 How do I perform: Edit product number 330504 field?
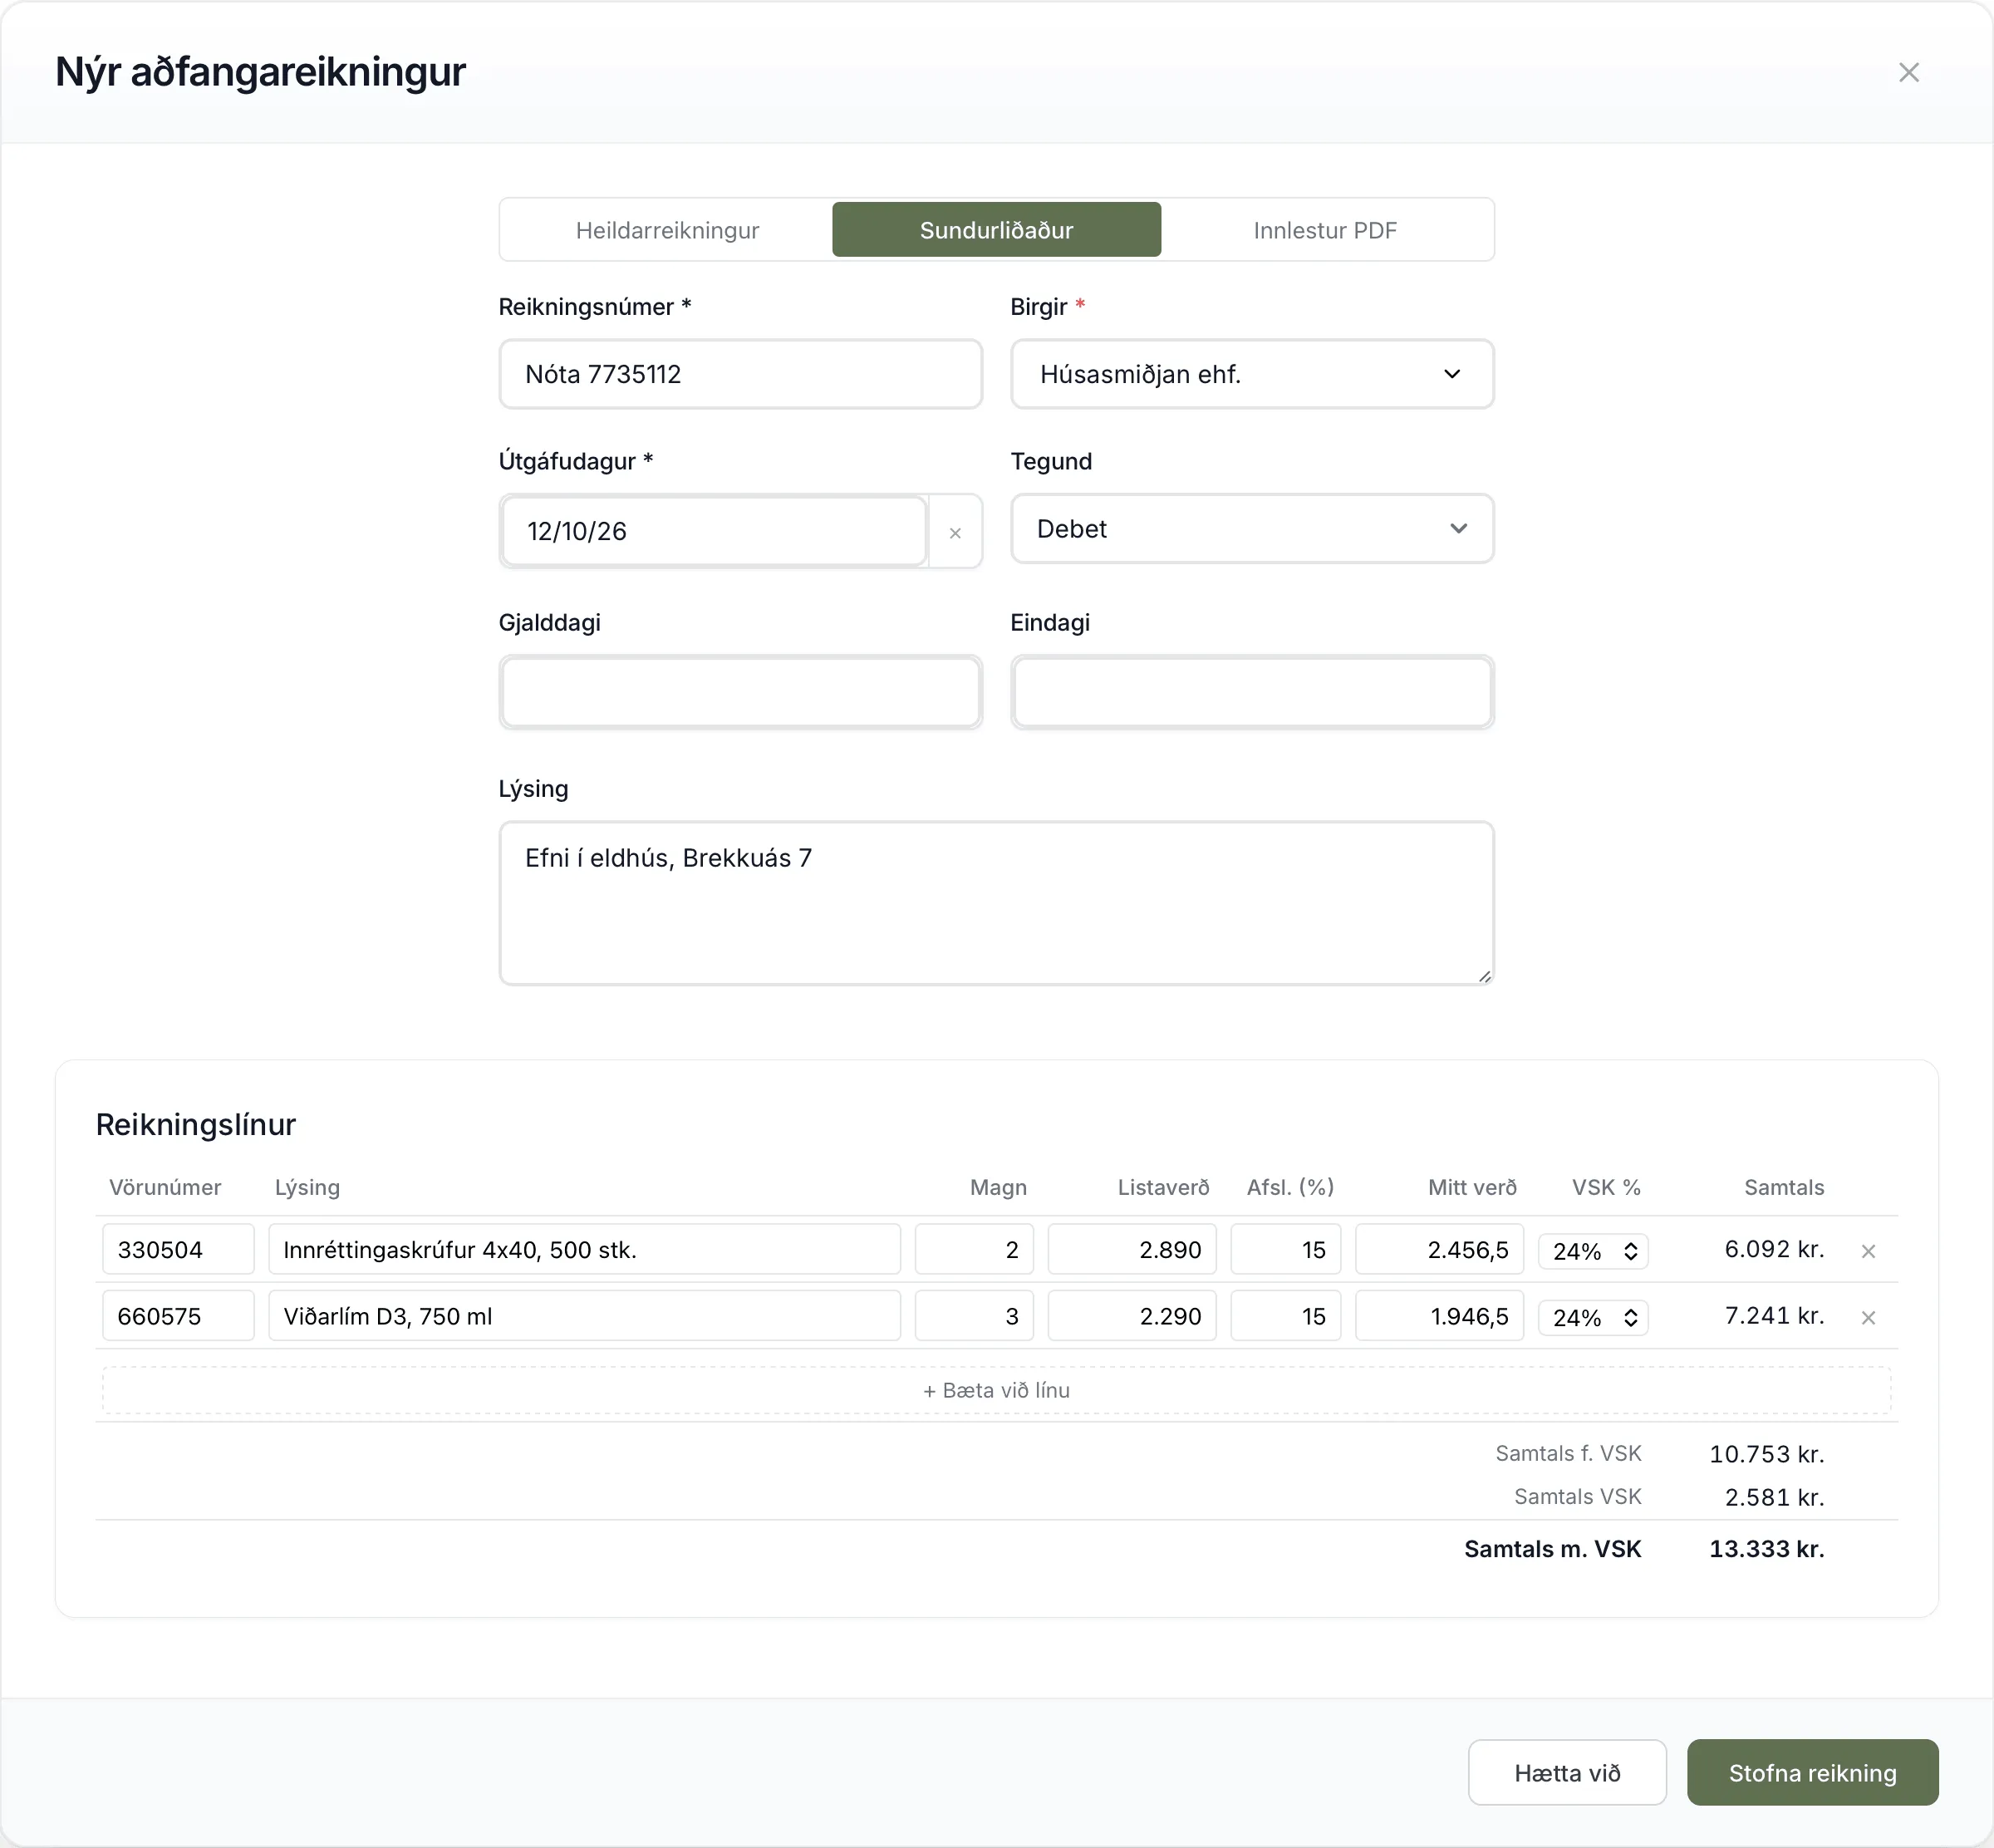178,1249
